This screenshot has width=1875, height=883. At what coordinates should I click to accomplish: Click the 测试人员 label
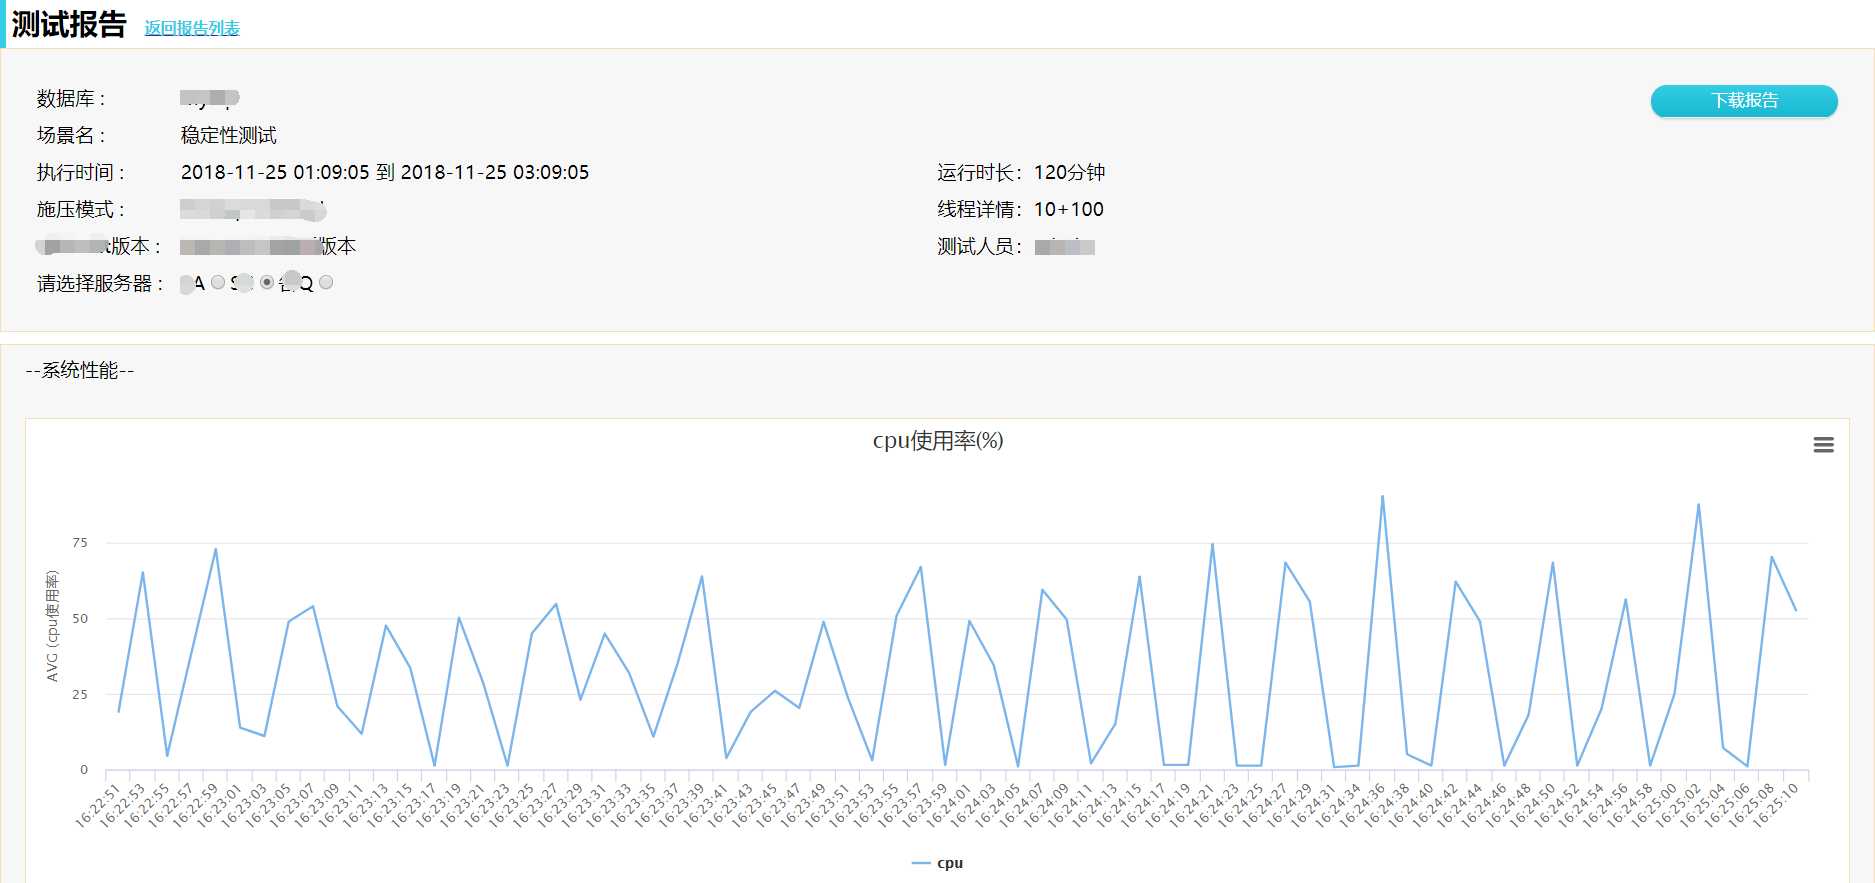[979, 246]
